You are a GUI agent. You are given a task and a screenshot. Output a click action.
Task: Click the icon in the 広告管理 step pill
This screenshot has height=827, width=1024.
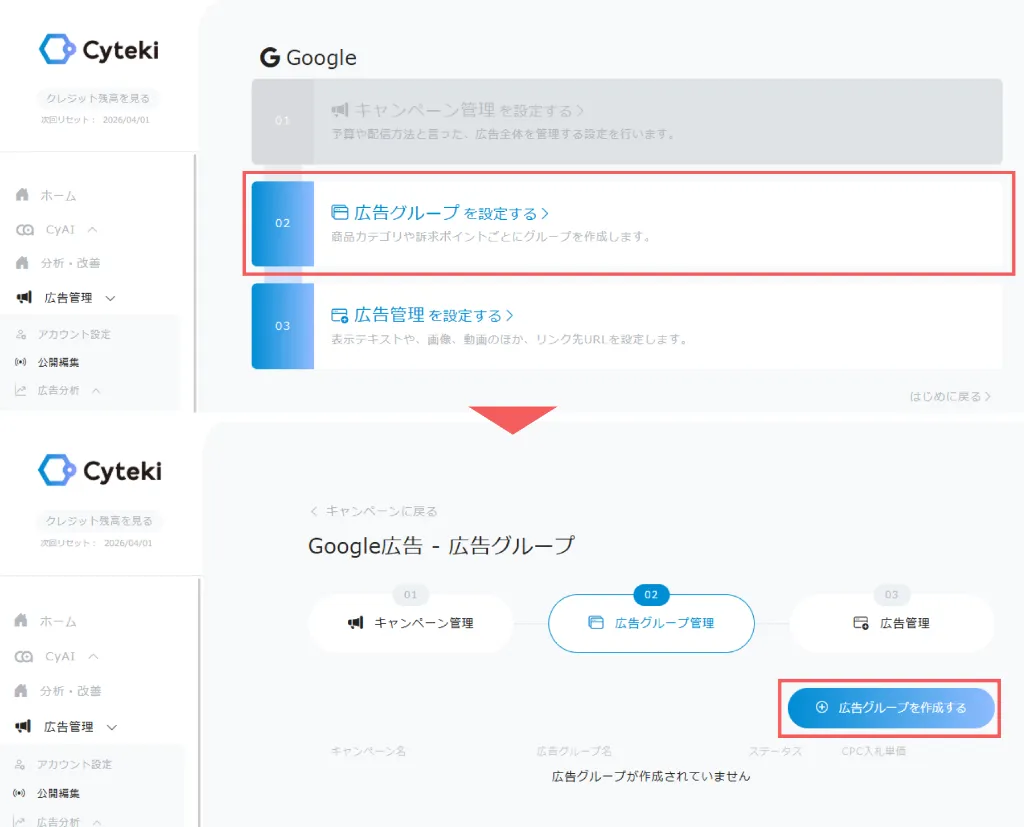click(861, 623)
